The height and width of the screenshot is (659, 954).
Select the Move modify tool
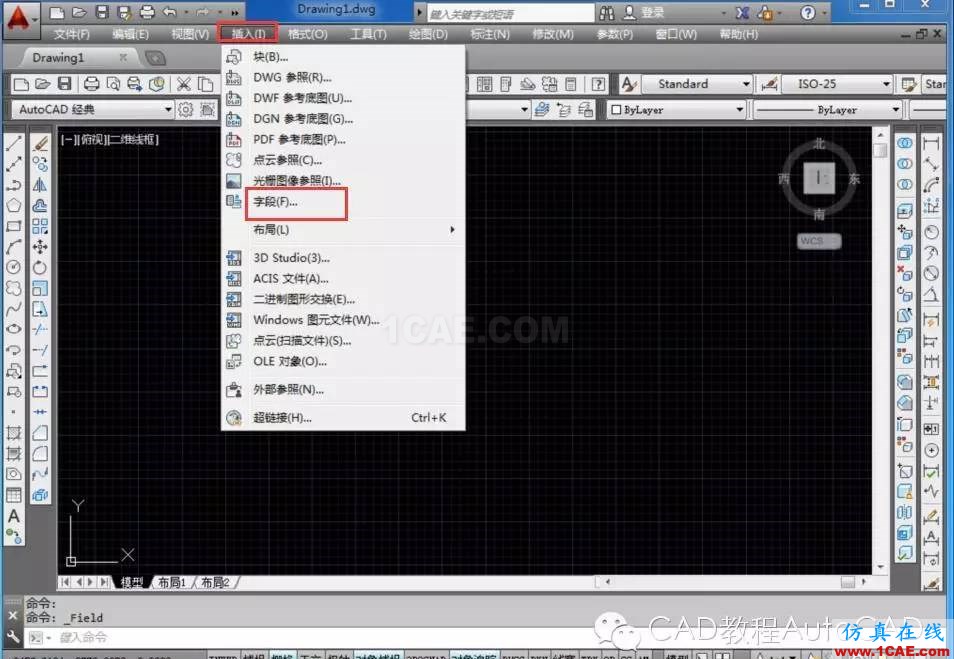coord(40,247)
